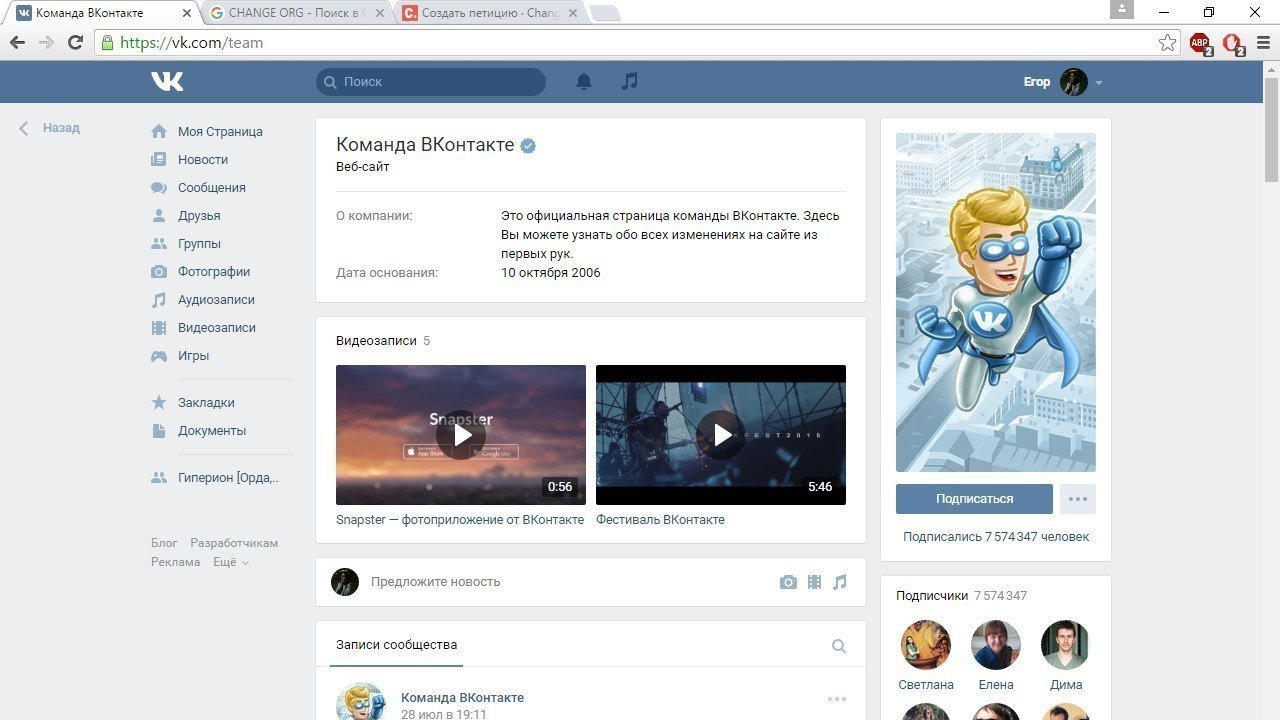This screenshot has height=720, width=1280.
Task: Expand the Ещё footer menu
Action: (231, 562)
